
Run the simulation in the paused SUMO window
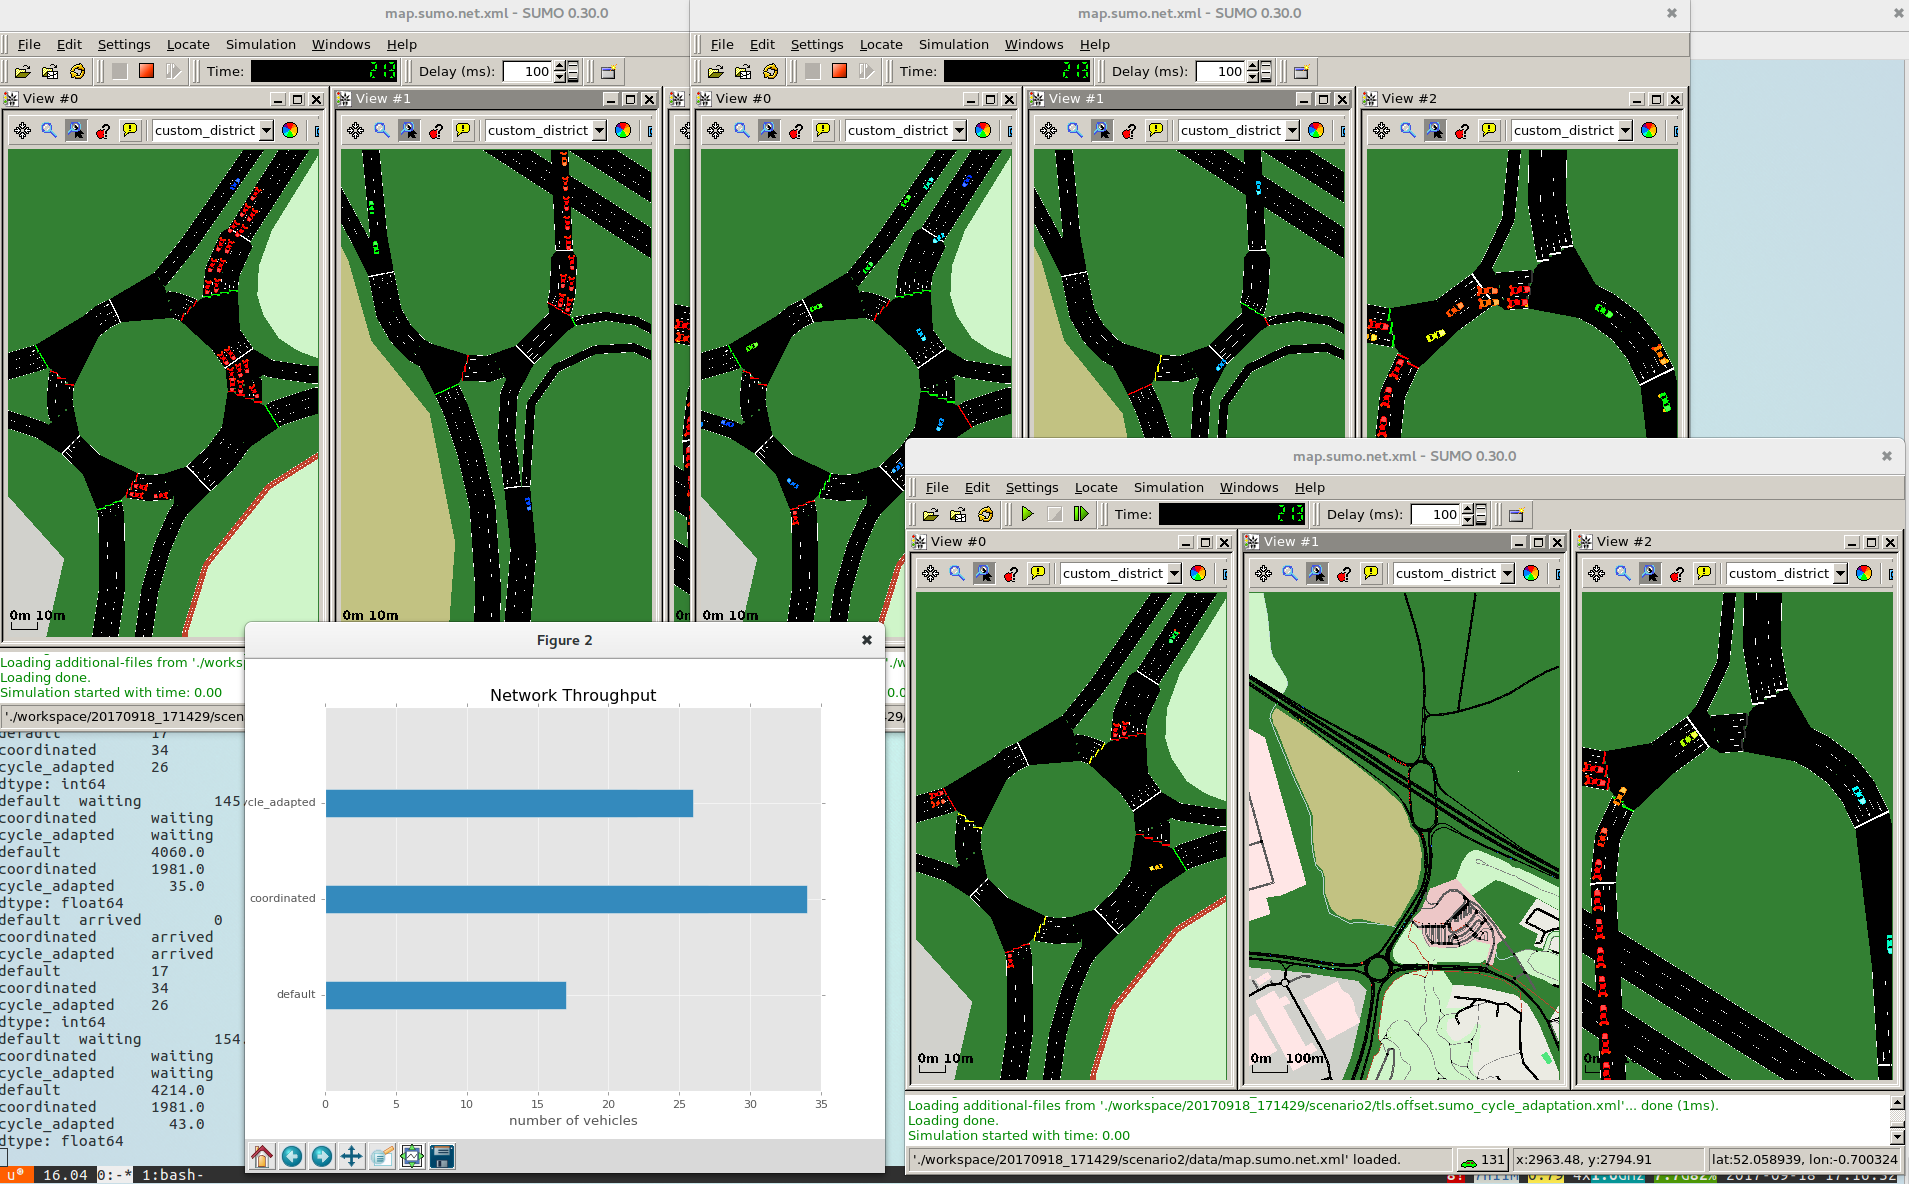[x=1027, y=514]
